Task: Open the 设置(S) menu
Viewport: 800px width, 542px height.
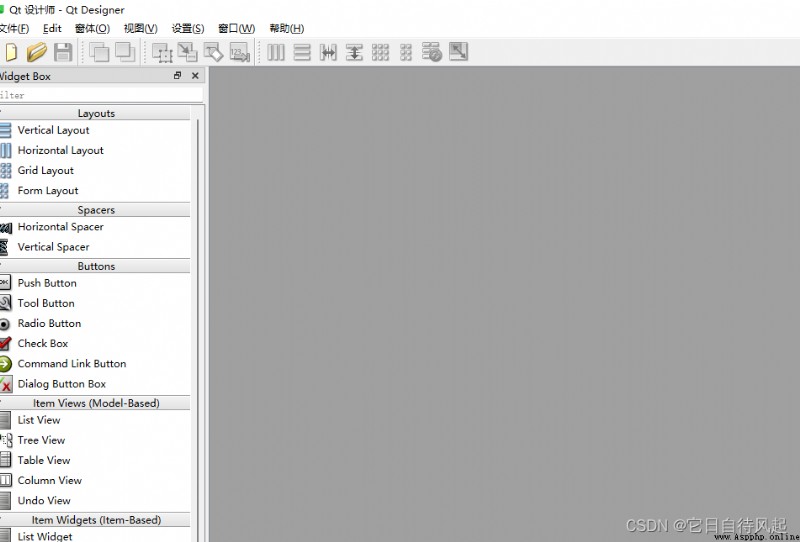Action: point(188,29)
